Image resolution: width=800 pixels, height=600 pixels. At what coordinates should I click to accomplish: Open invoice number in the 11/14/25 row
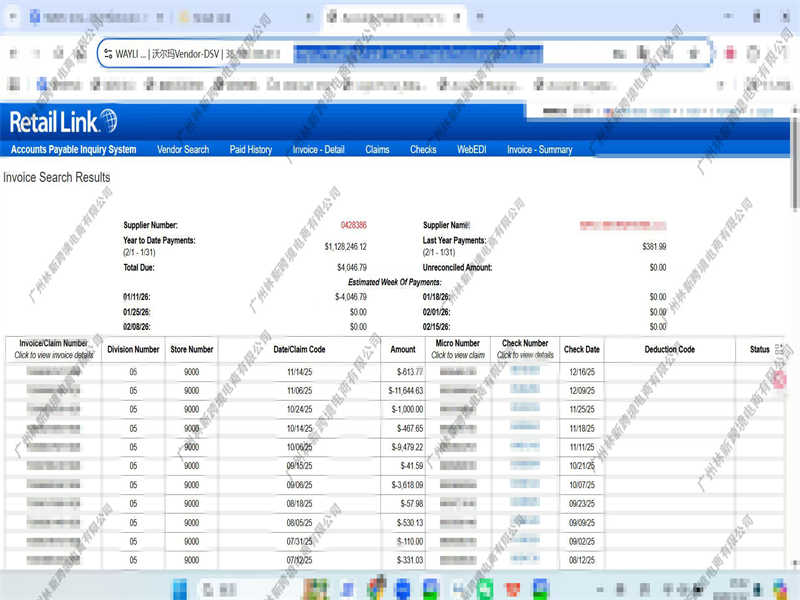[x=54, y=372]
